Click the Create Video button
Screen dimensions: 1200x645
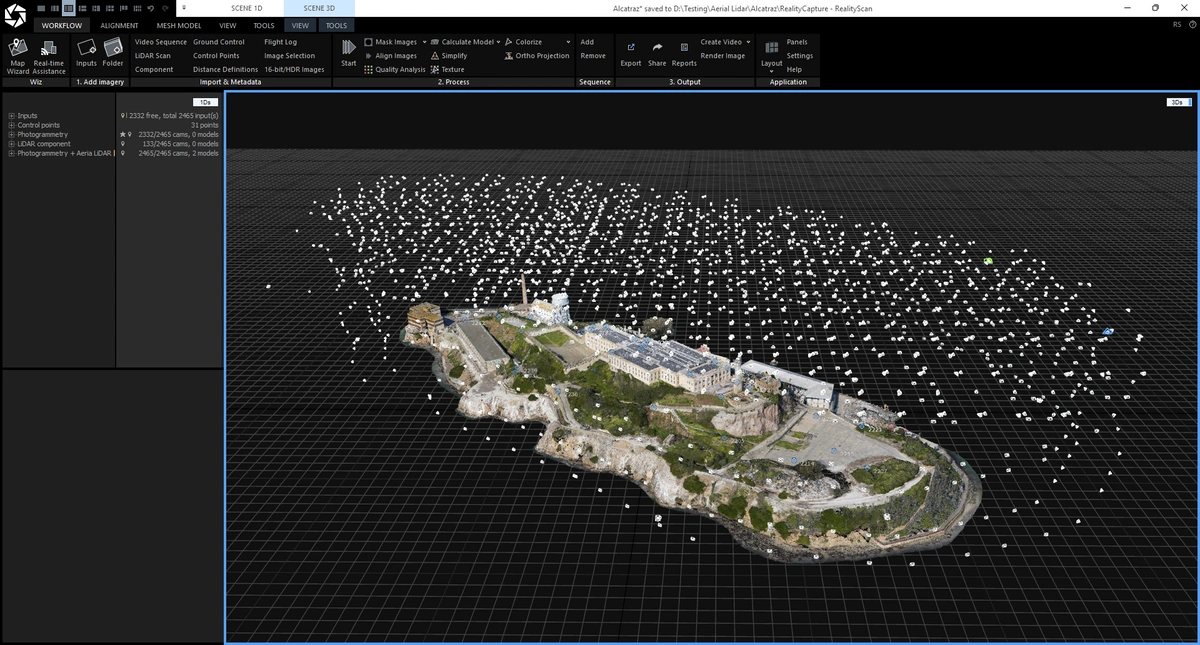tap(721, 42)
